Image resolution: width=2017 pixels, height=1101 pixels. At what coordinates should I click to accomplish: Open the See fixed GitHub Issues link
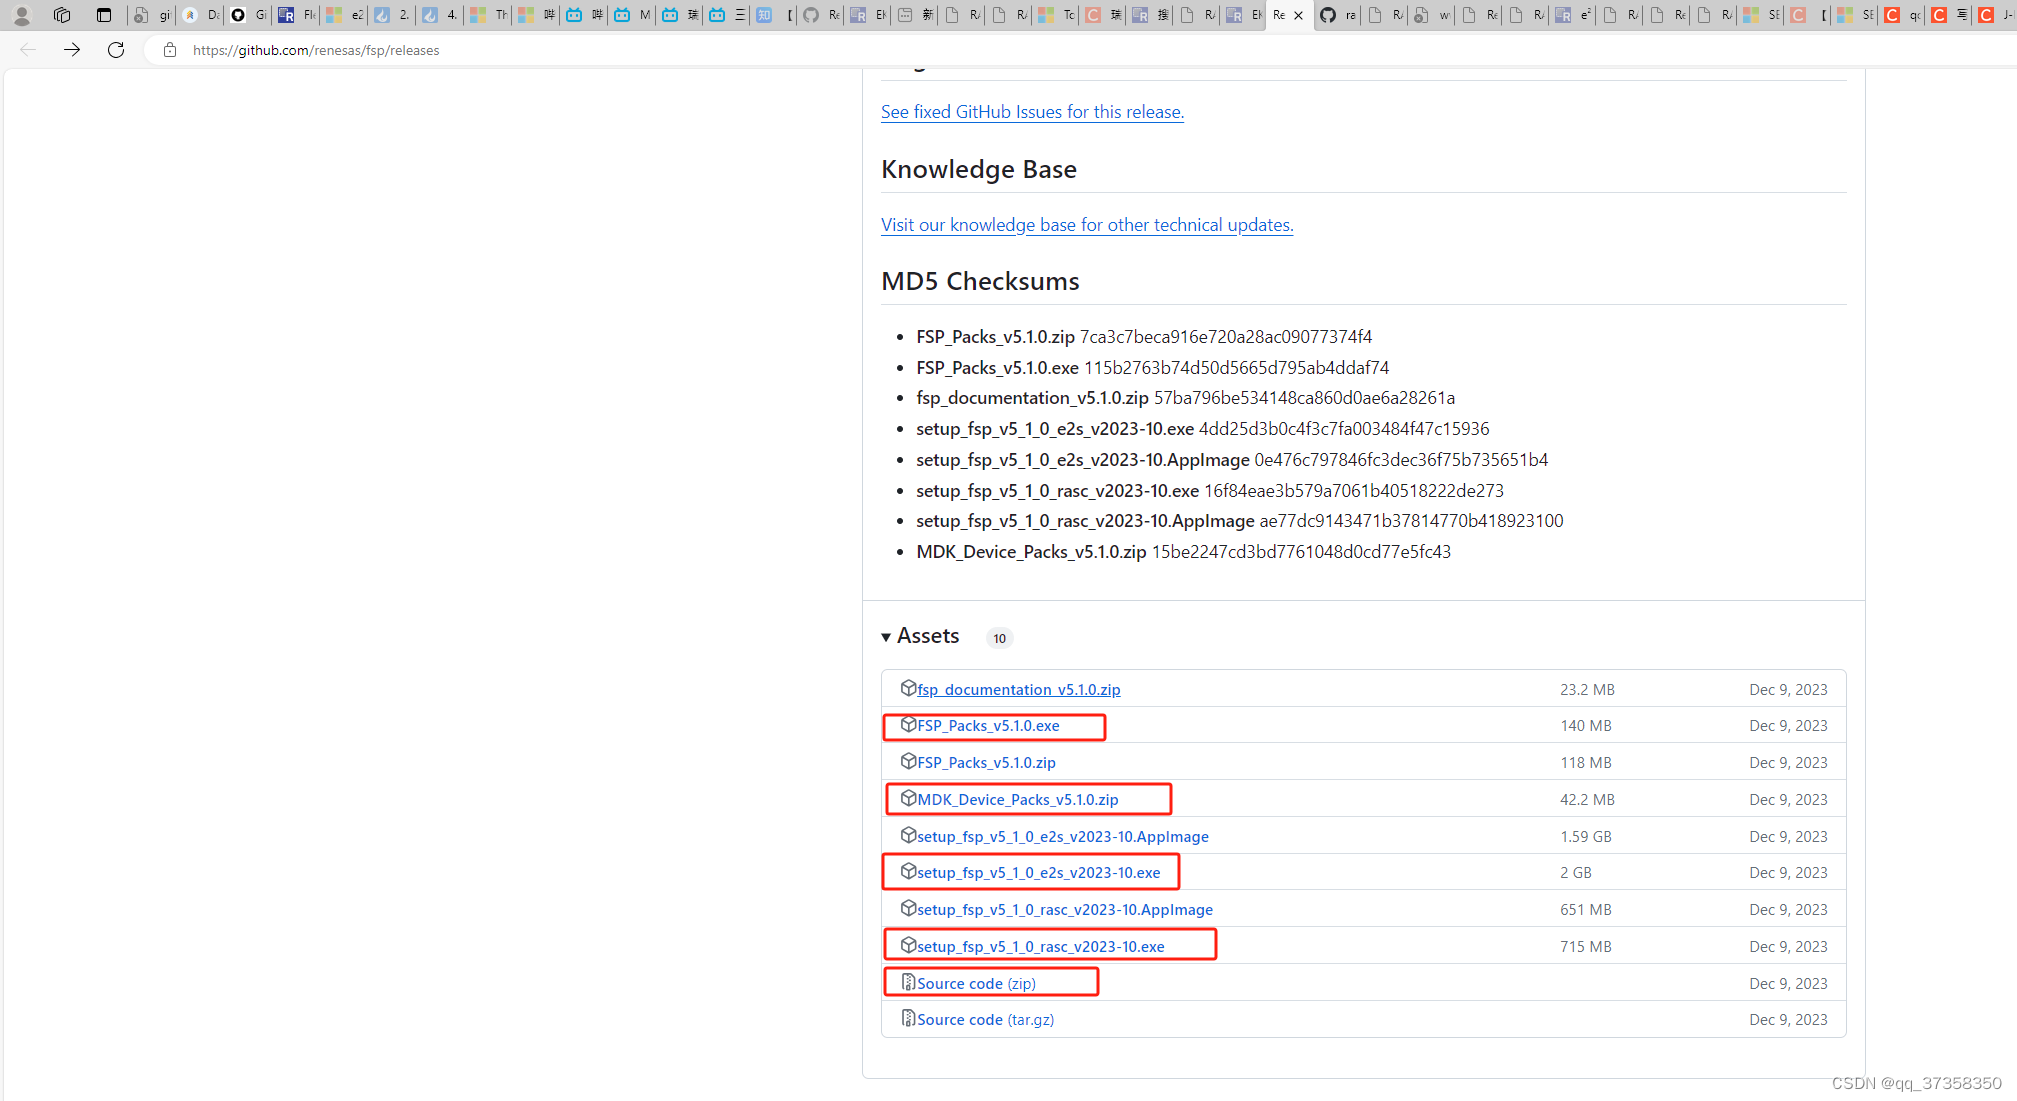(x=1032, y=112)
